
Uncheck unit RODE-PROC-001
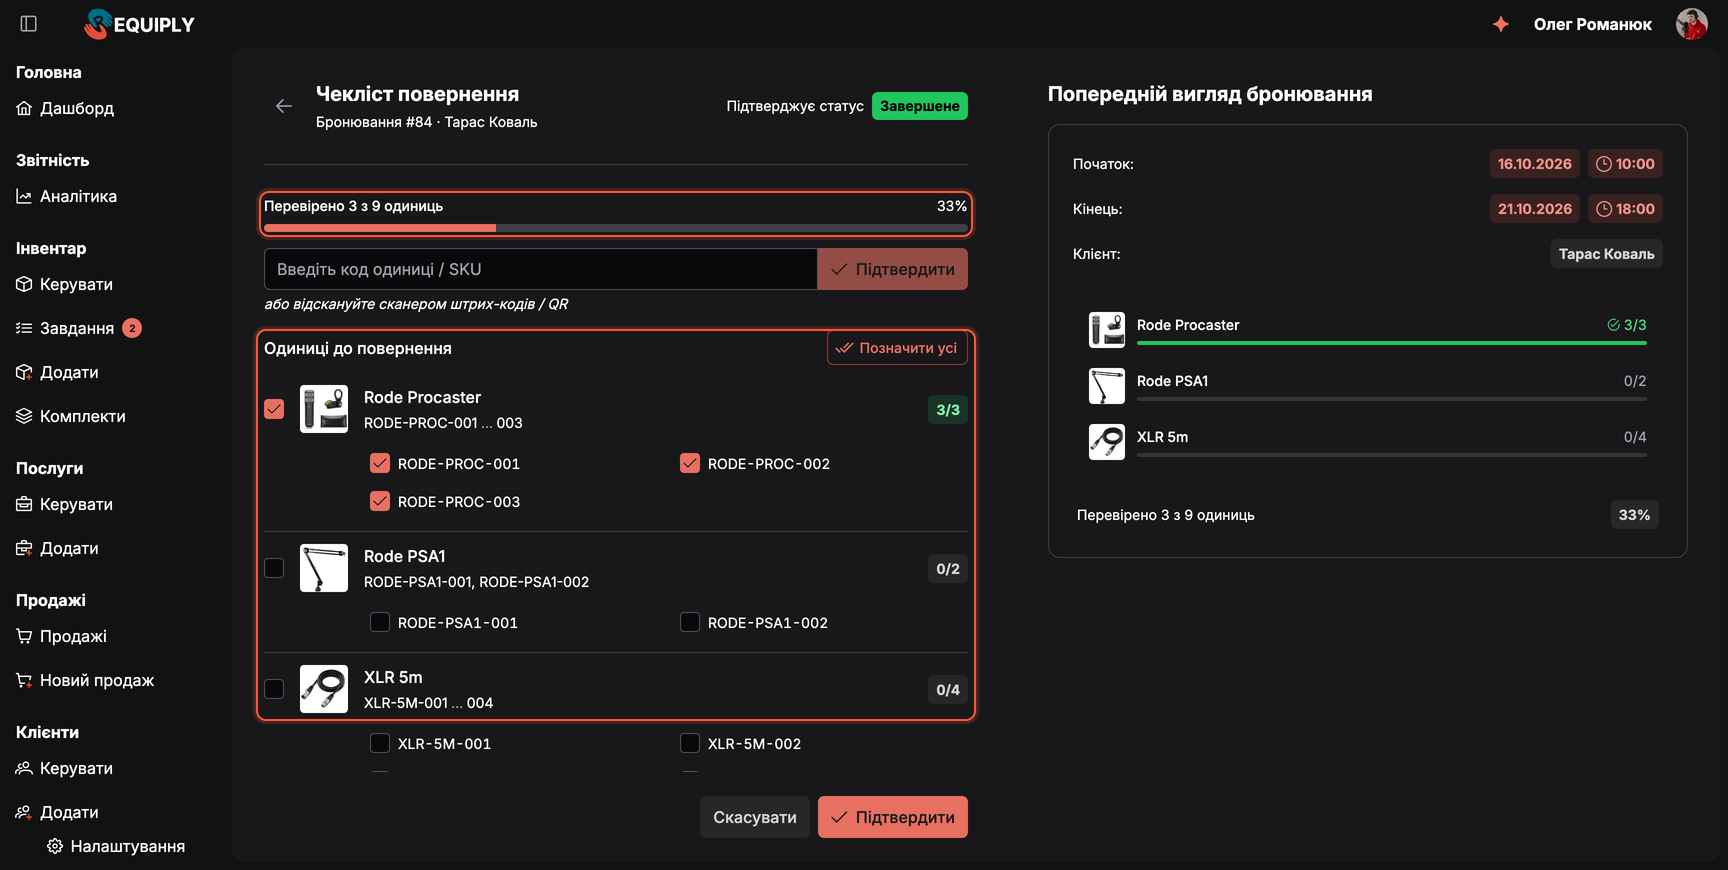380,463
